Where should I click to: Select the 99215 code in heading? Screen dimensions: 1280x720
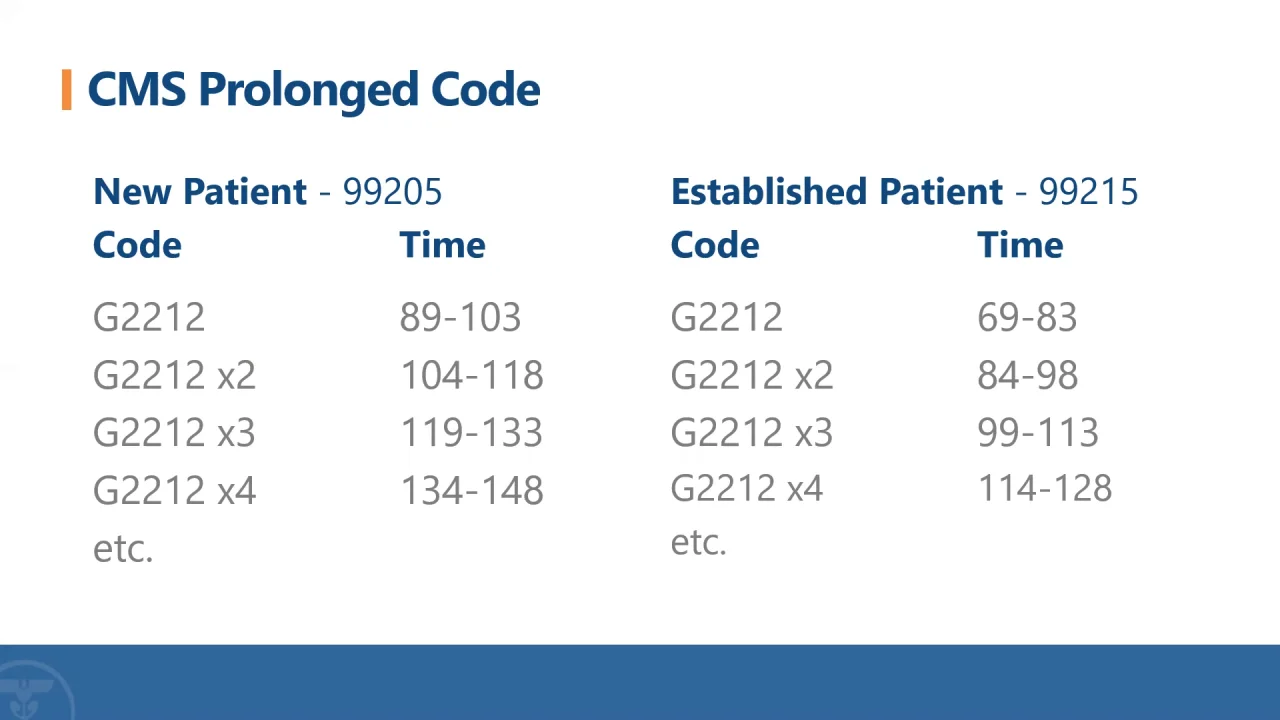[1088, 191]
